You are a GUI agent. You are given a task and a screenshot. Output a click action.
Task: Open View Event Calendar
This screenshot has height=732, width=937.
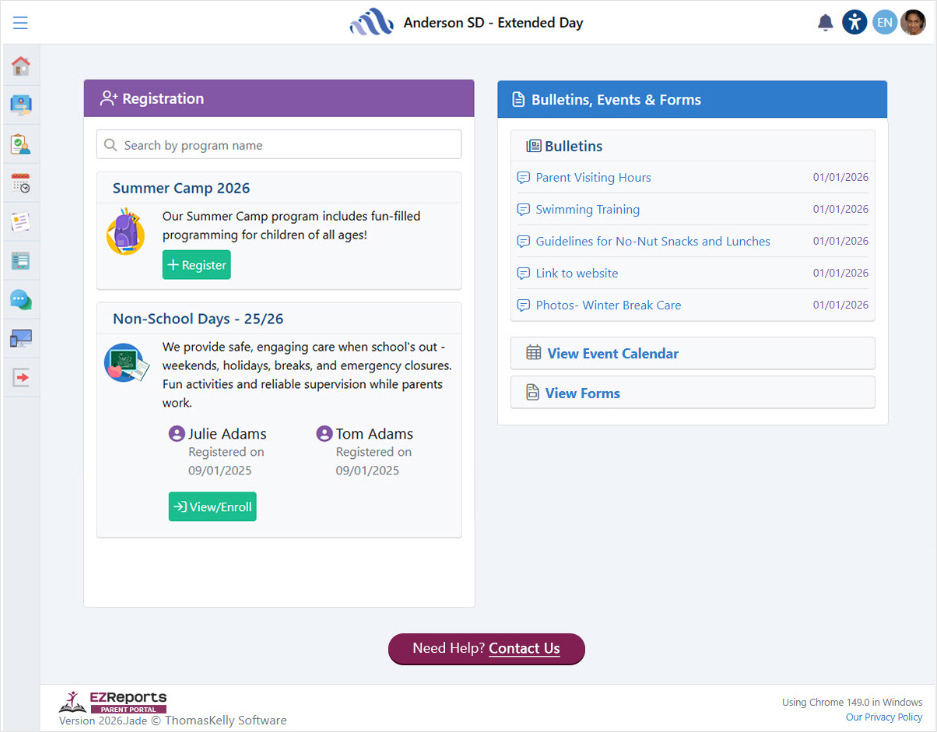(x=693, y=353)
